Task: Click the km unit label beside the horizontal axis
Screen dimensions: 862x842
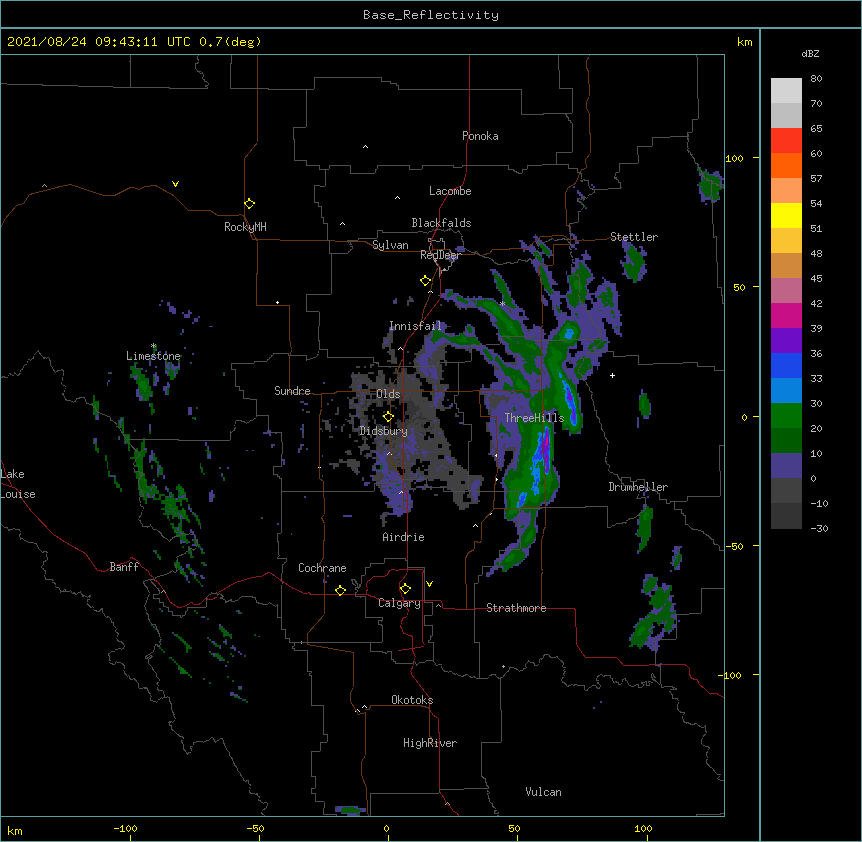Action: pos(15,830)
